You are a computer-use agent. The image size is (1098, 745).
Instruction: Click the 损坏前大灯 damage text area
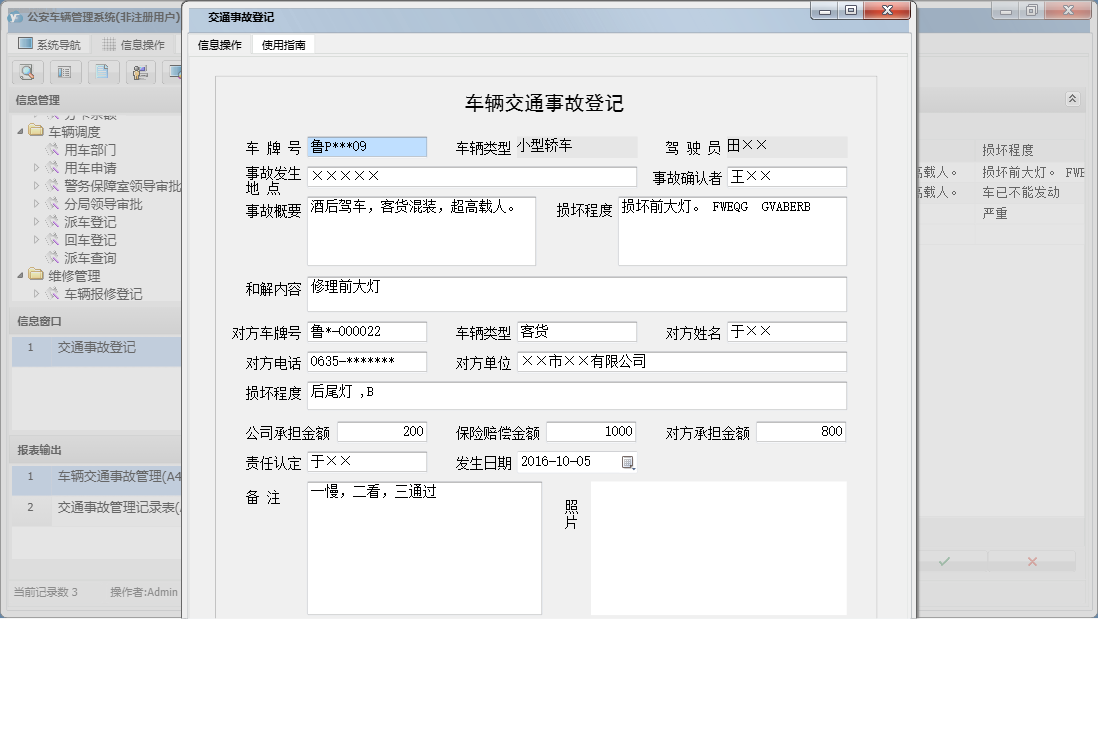pos(732,231)
